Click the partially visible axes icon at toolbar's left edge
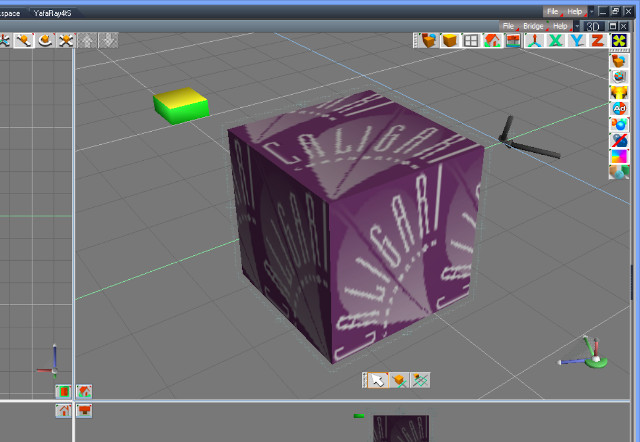This screenshot has height=442, width=640. 5,40
